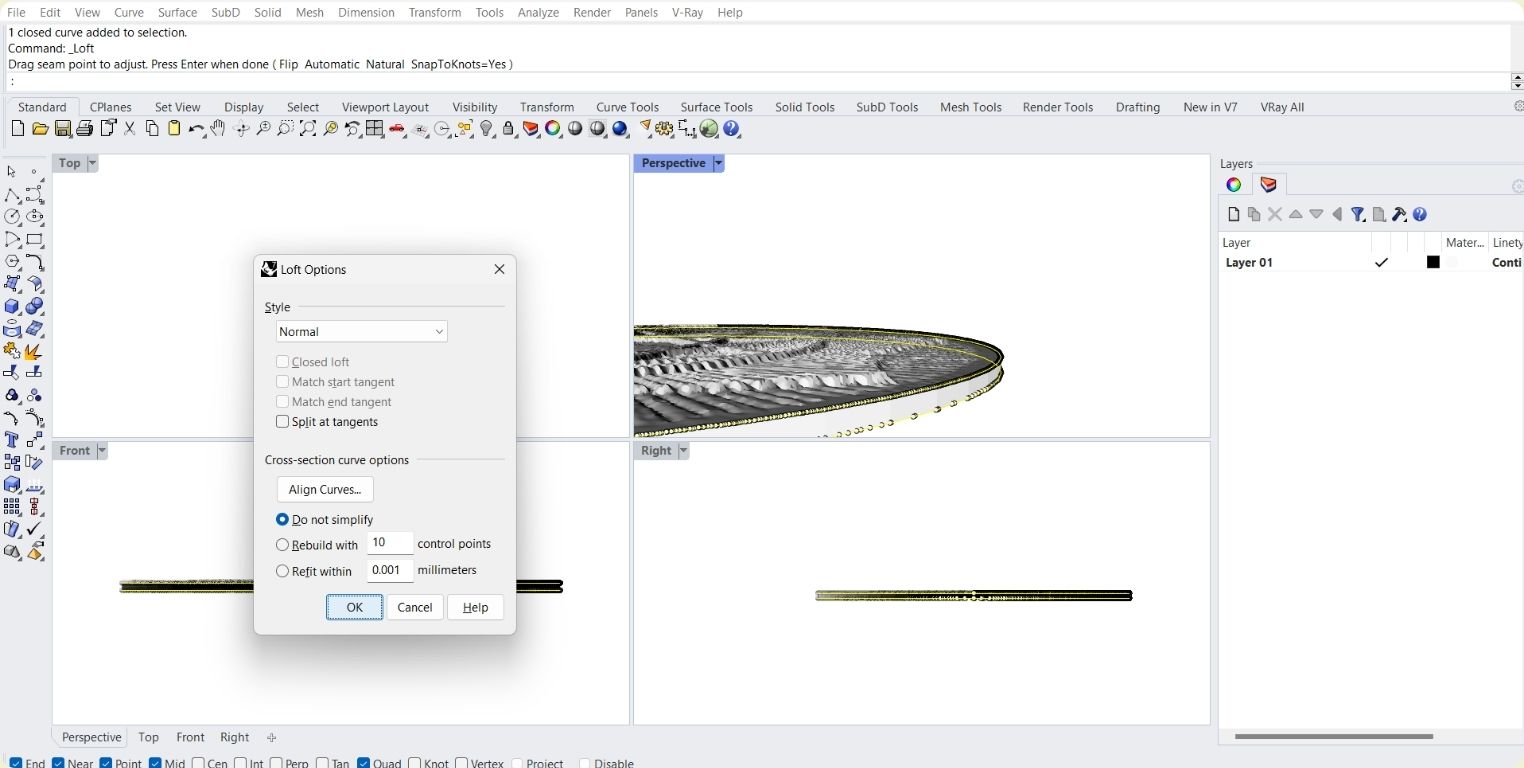
Task: Open the color wheel Properties tab icon
Action: click(1234, 185)
